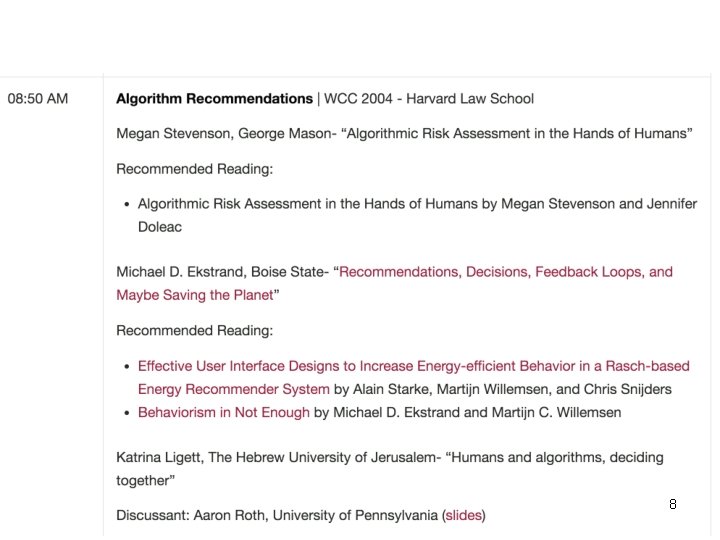The width and height of the screenshot is (720, 540).
Task: Click the 08:50 AM time cell
Action: pos(38,99)
